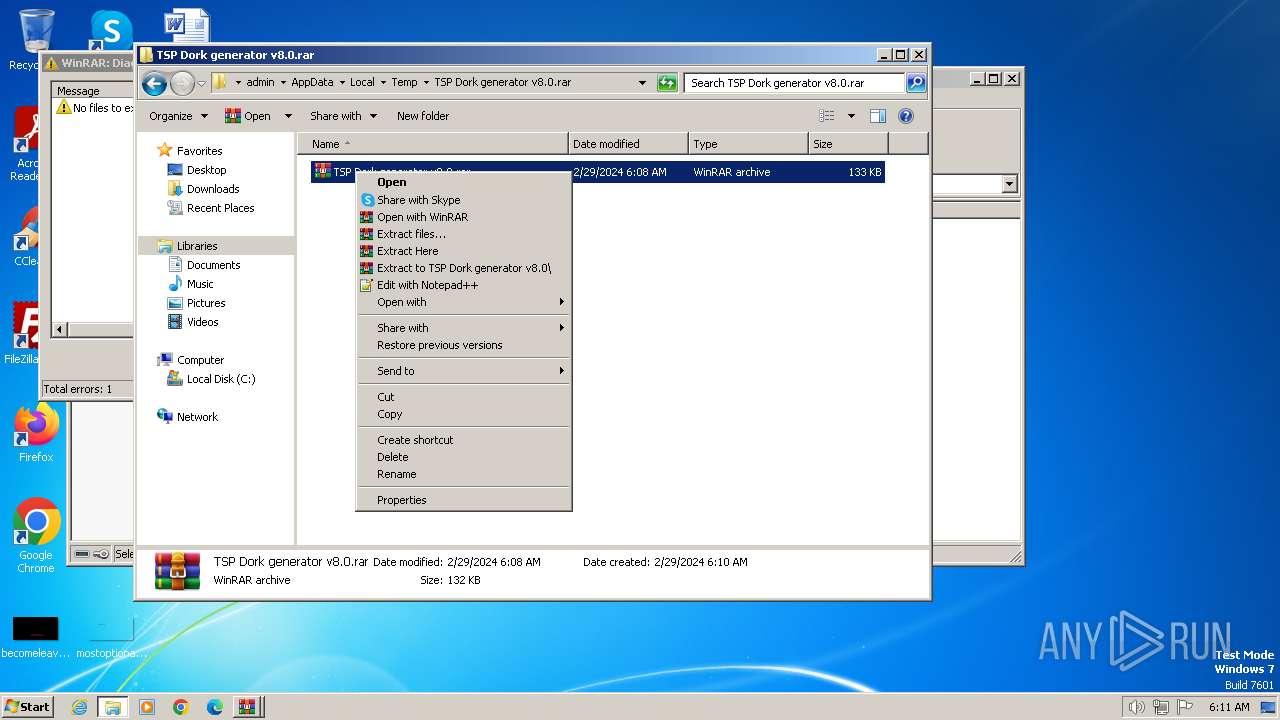Open the Documents library
Screen dimensions: 1280x720
click(x=213, y=265)
